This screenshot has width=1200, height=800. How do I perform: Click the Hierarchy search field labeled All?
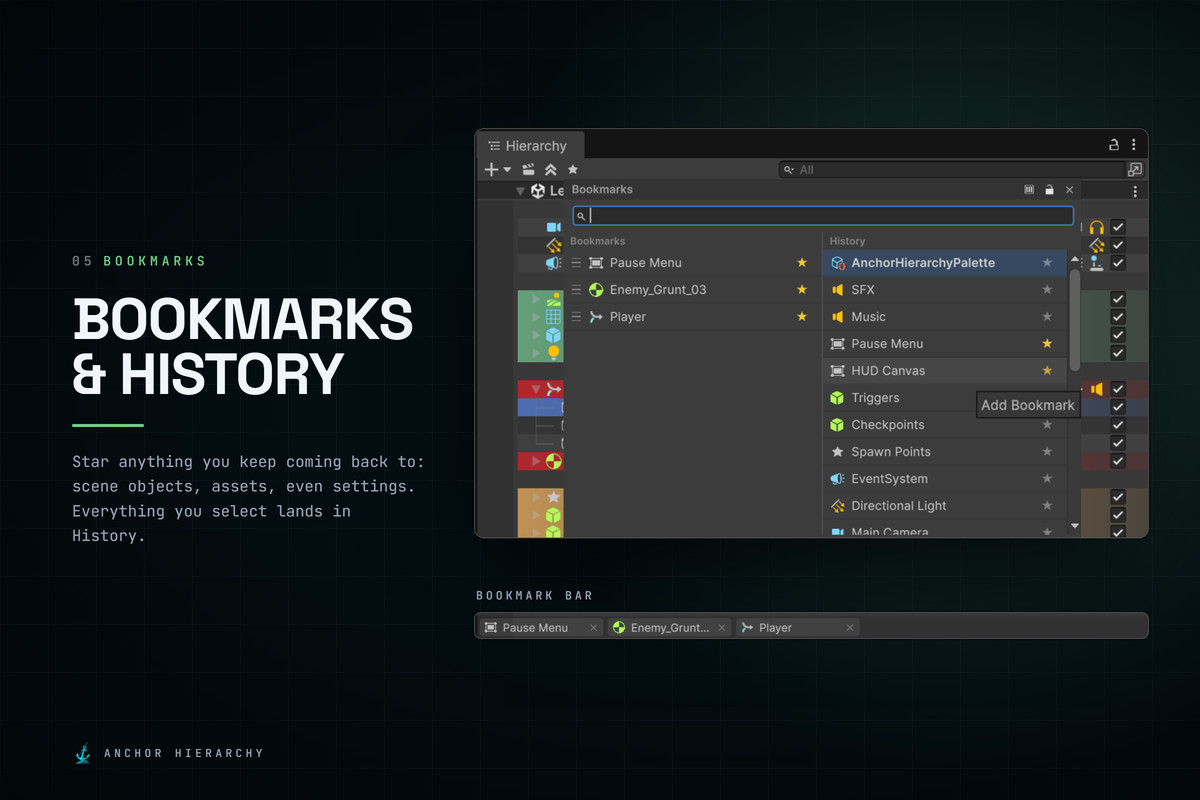(952, 170)
